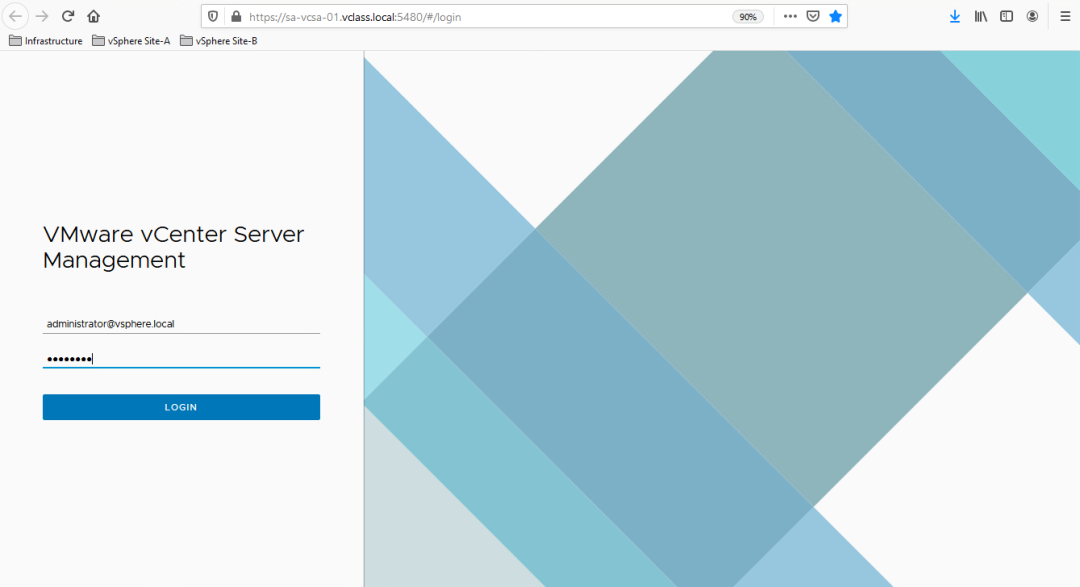Go back to the previous page
Screen dimensions: 1080x587
tap(15, 17)
